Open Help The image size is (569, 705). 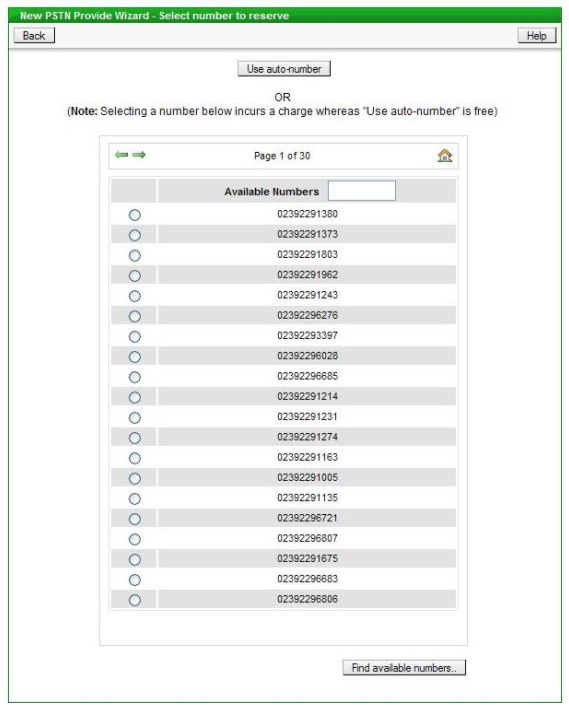point(537,36)
